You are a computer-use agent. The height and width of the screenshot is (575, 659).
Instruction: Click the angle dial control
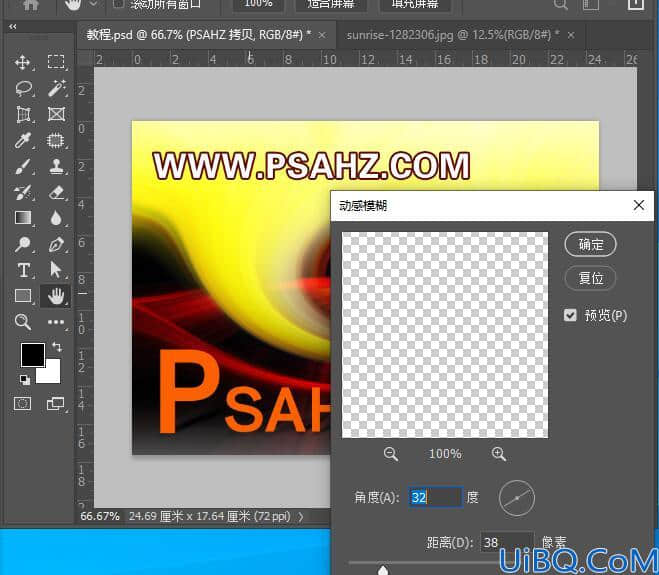(x=517, y=498)
